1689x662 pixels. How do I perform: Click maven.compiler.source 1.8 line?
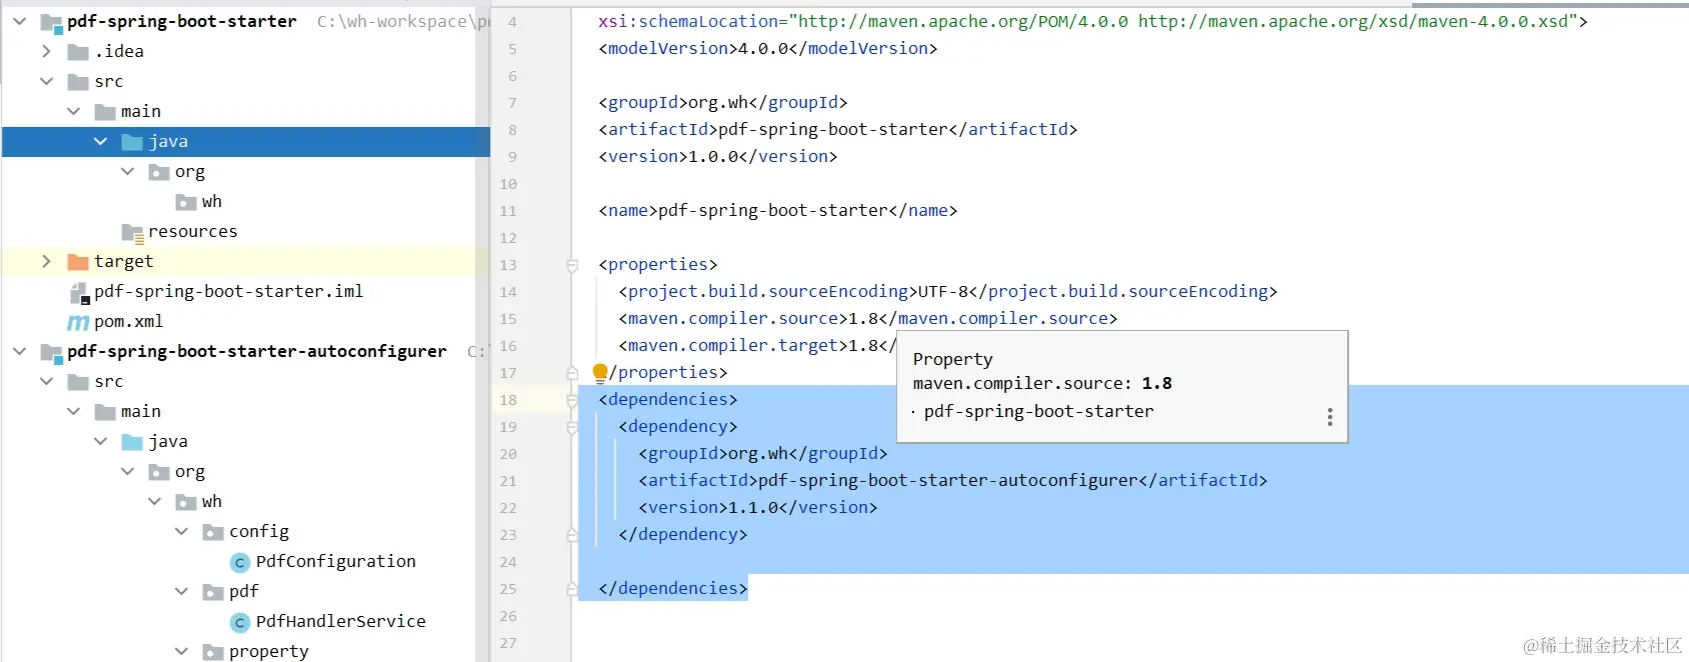868,318
